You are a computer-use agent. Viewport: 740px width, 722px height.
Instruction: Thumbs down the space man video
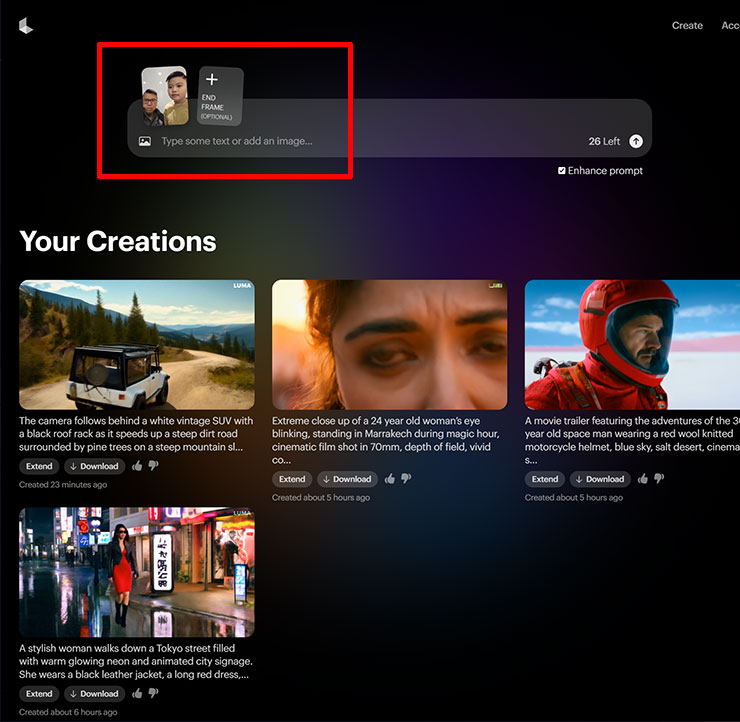point(659,479)
